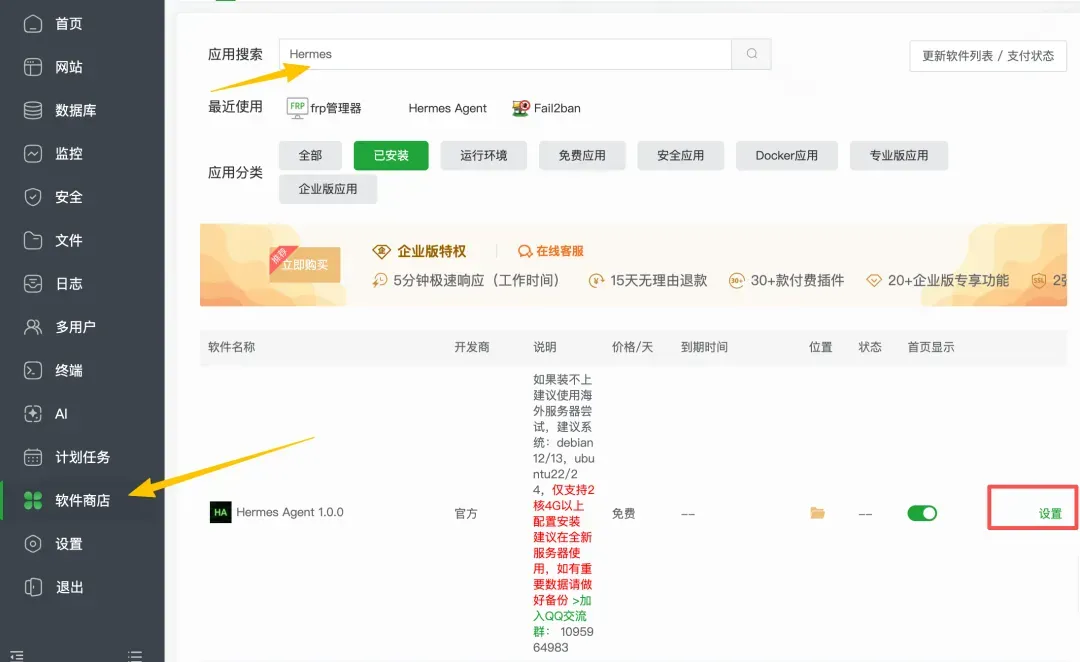The height and width of the screenshot is (662, 1080).
Task: Toggle Hermes Agent 首页显示 switch
Action: click(x=922, y=513)
